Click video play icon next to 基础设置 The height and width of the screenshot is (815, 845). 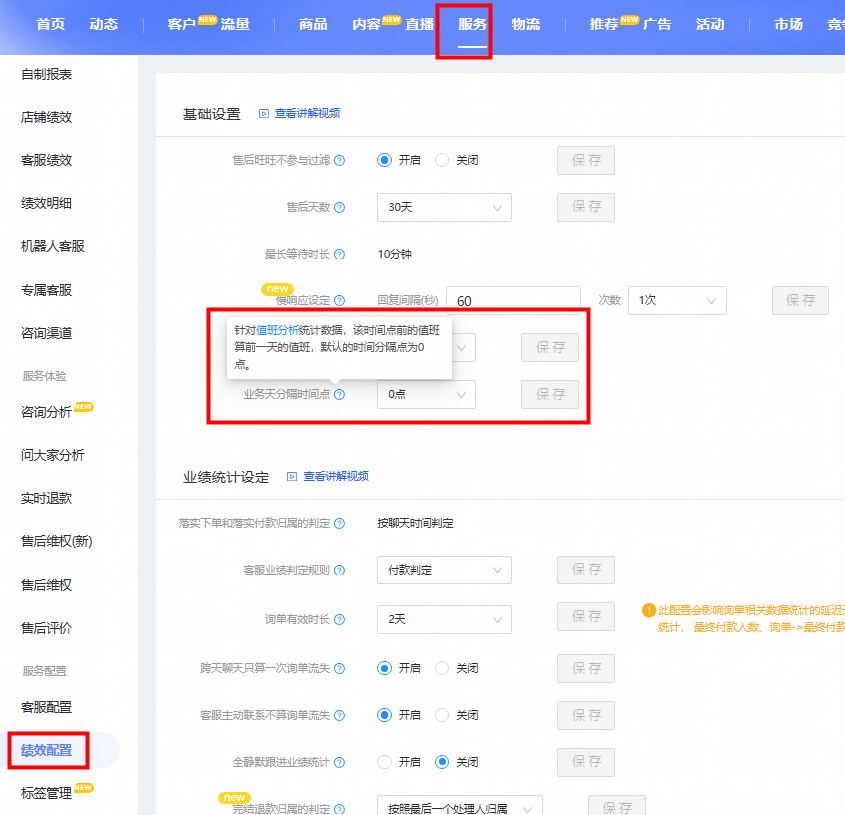tap(264, 114)
